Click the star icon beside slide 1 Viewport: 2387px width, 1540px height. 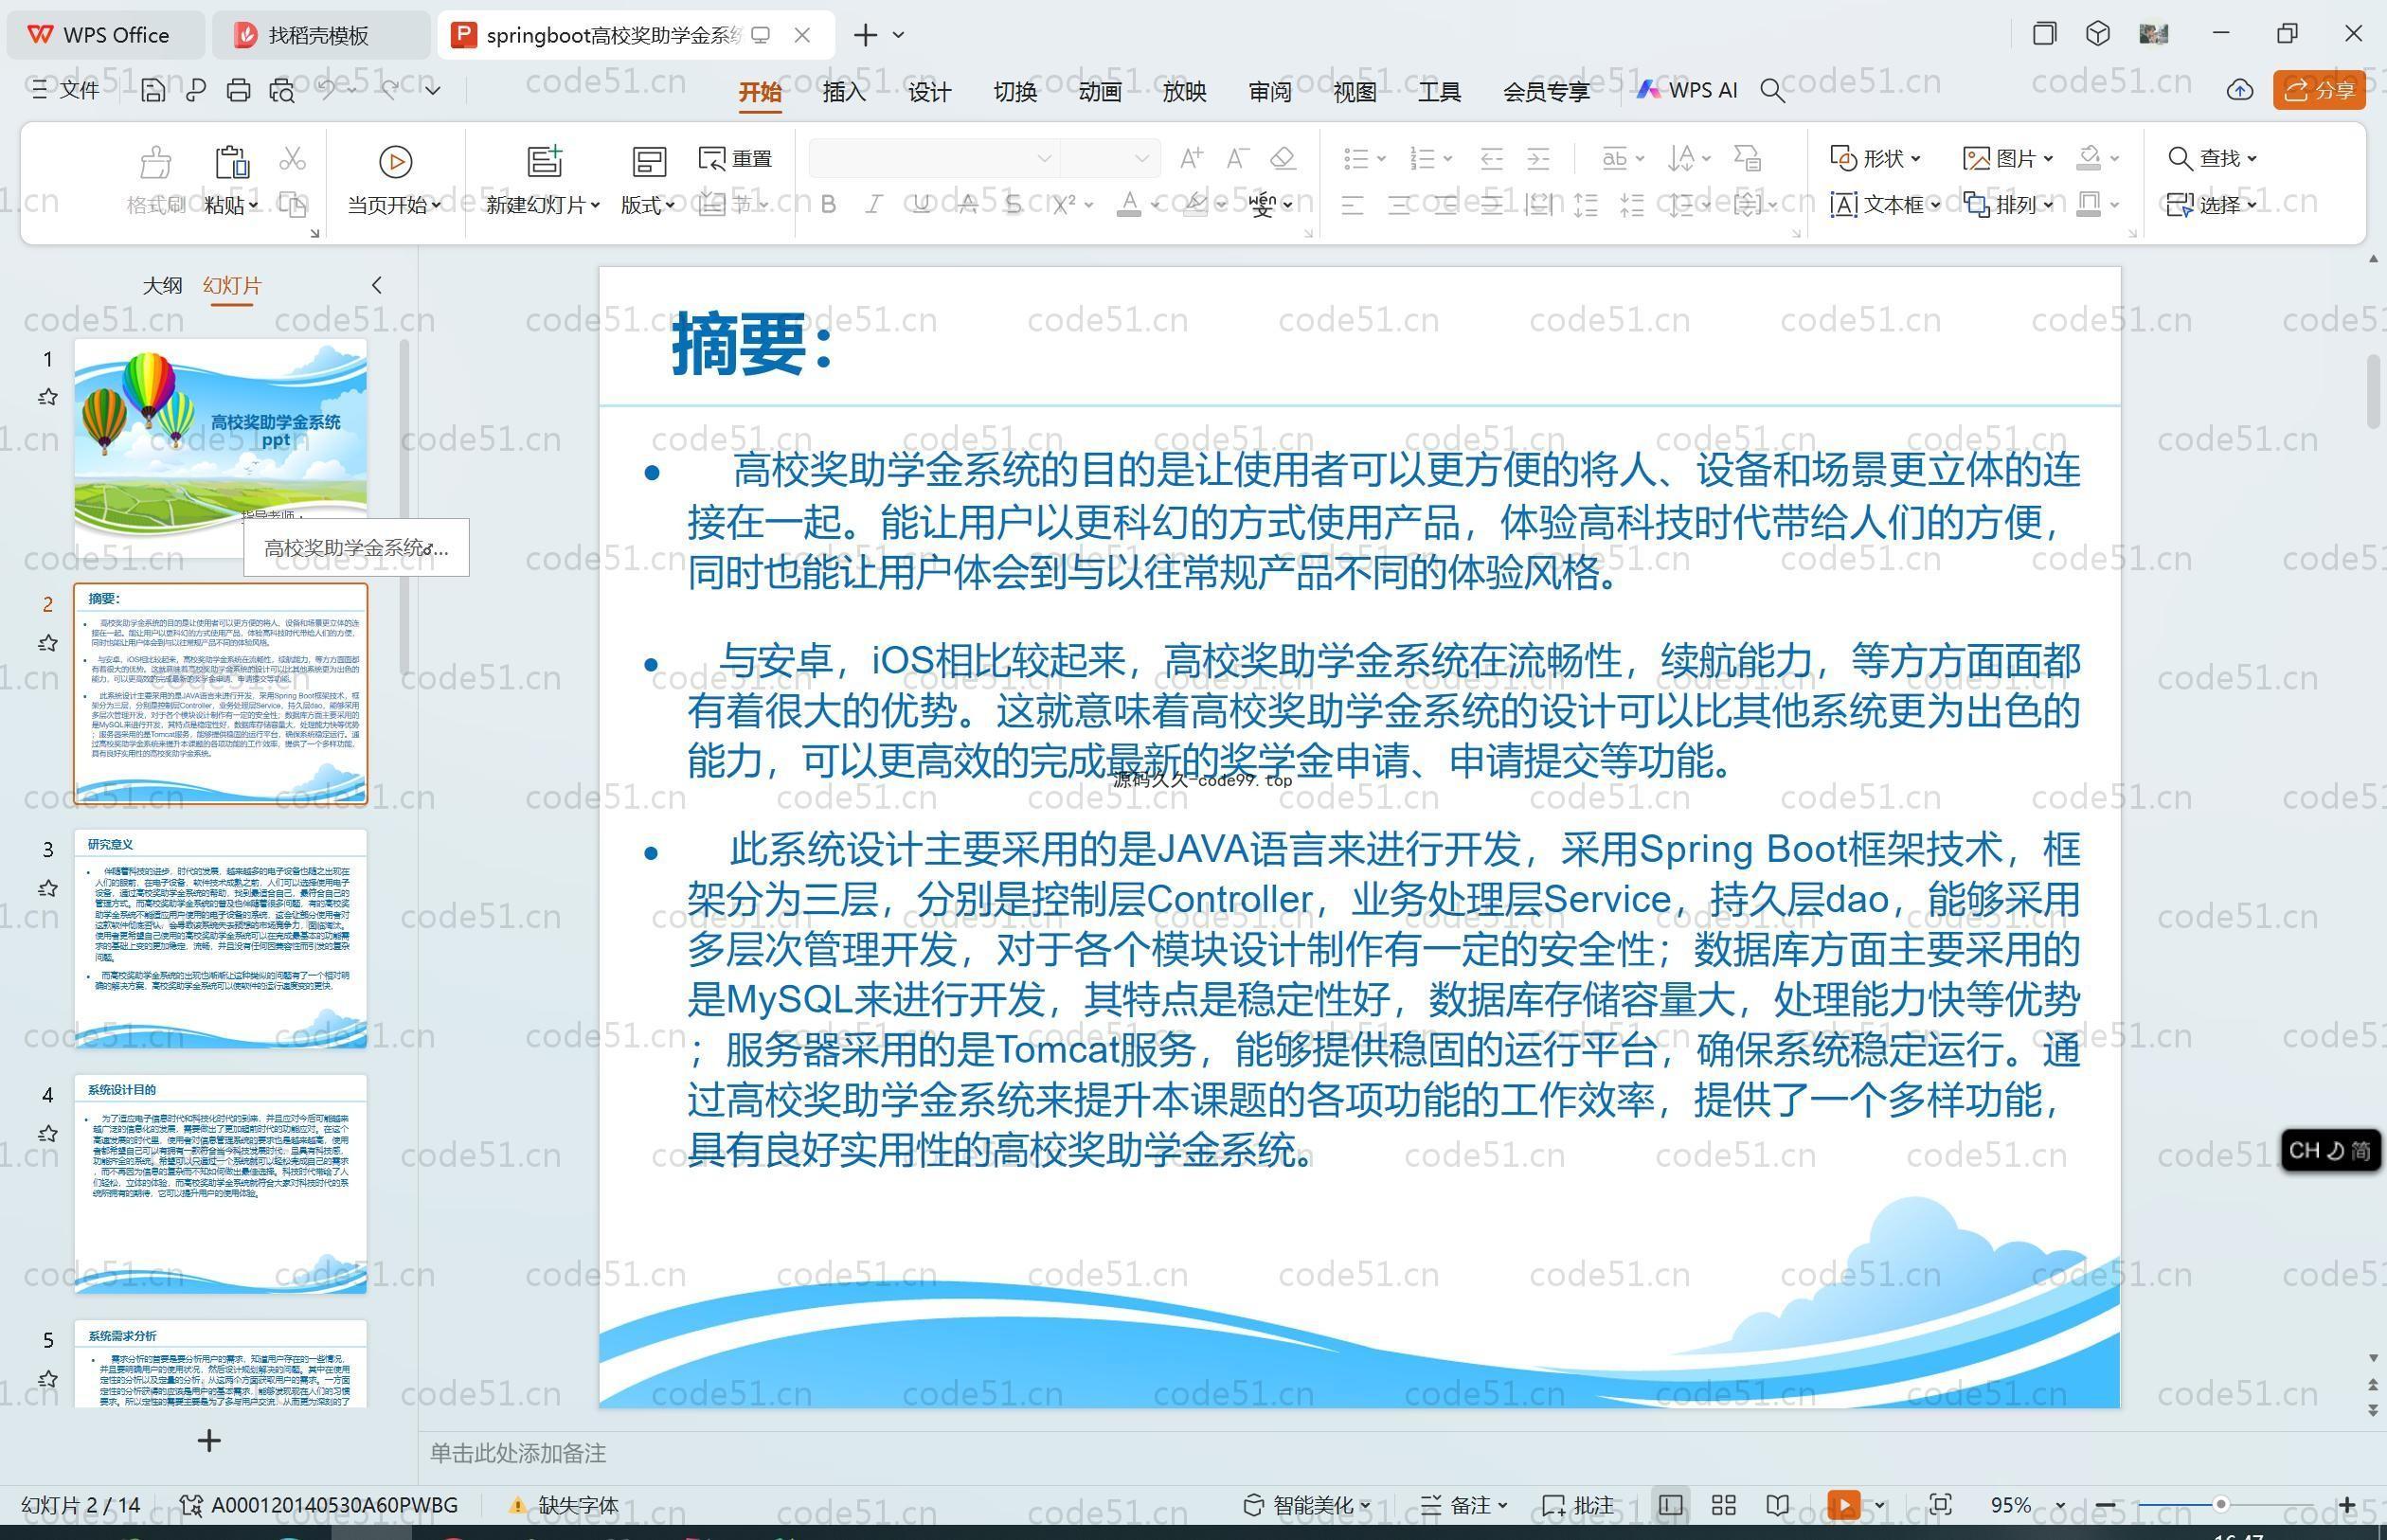coord(47,397)
